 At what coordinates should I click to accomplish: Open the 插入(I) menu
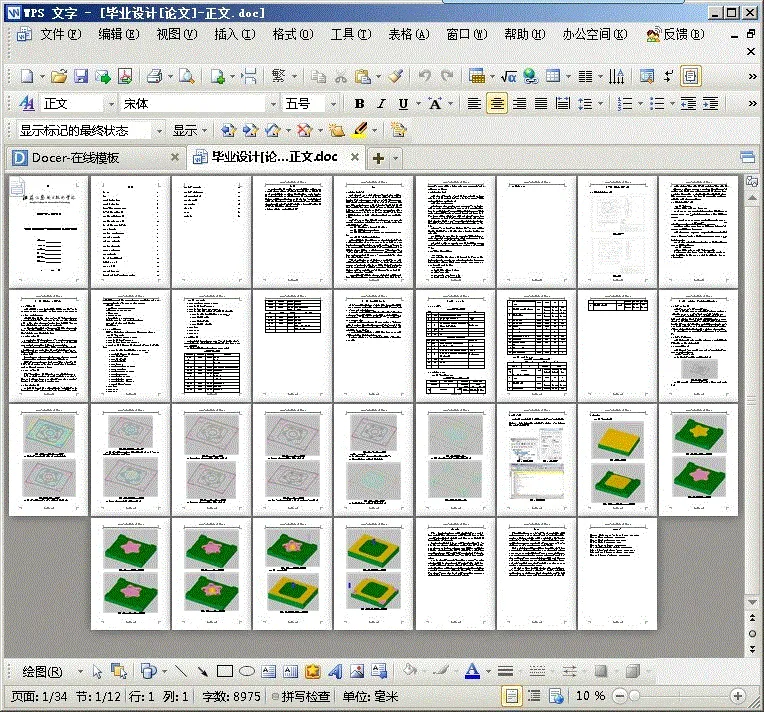pos(234,34)
